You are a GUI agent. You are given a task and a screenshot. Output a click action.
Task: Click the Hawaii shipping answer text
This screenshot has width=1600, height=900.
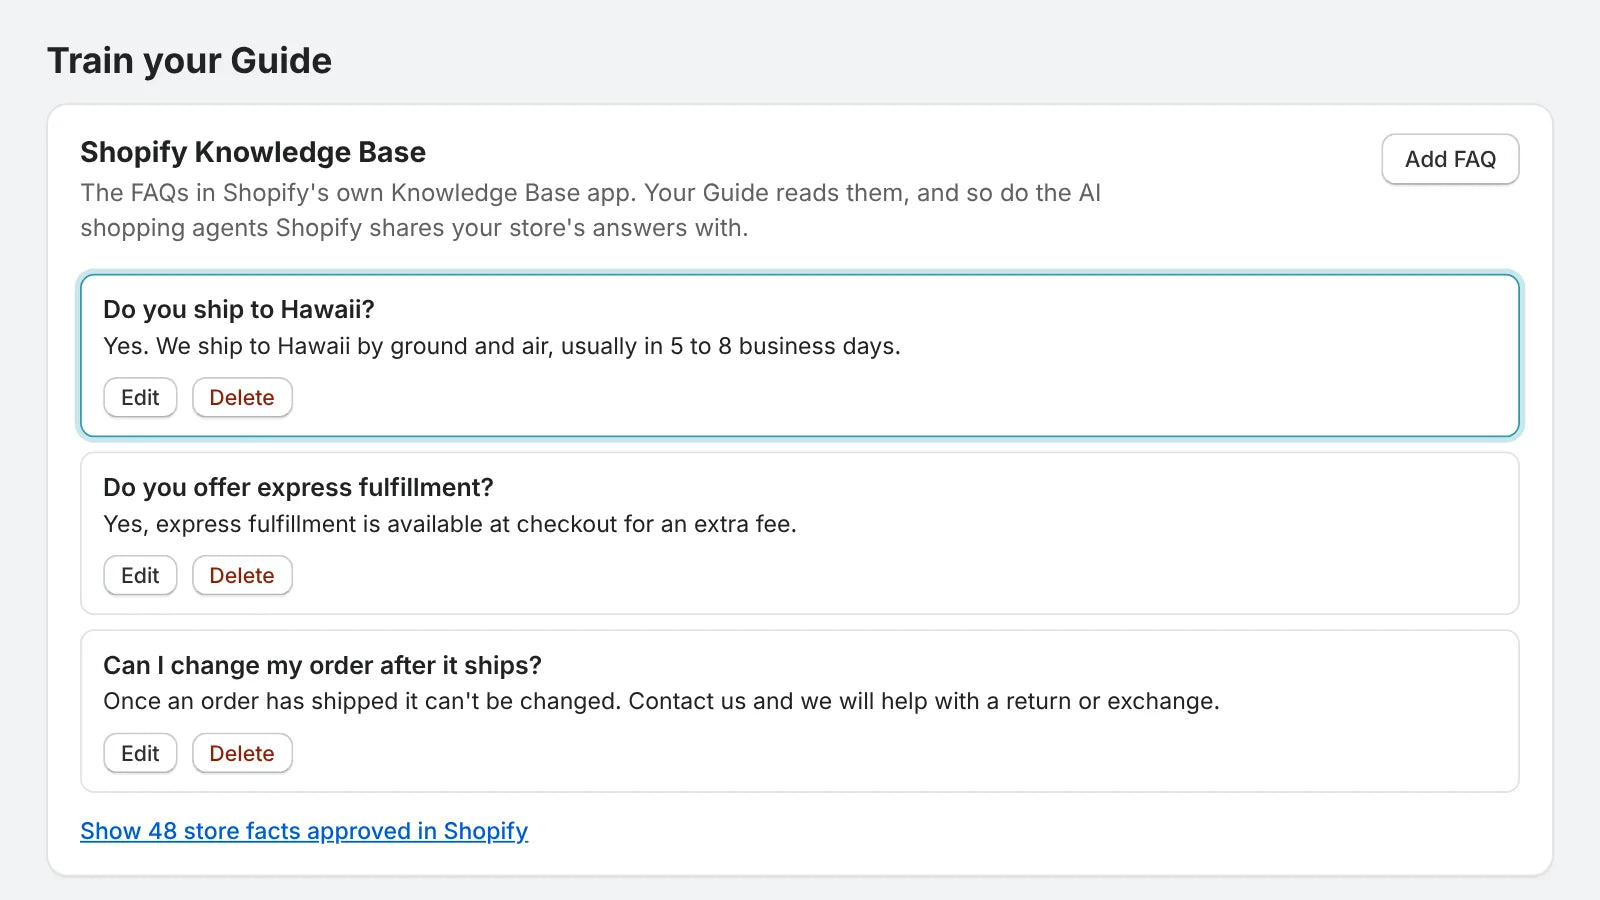click(x=502, y=346)
